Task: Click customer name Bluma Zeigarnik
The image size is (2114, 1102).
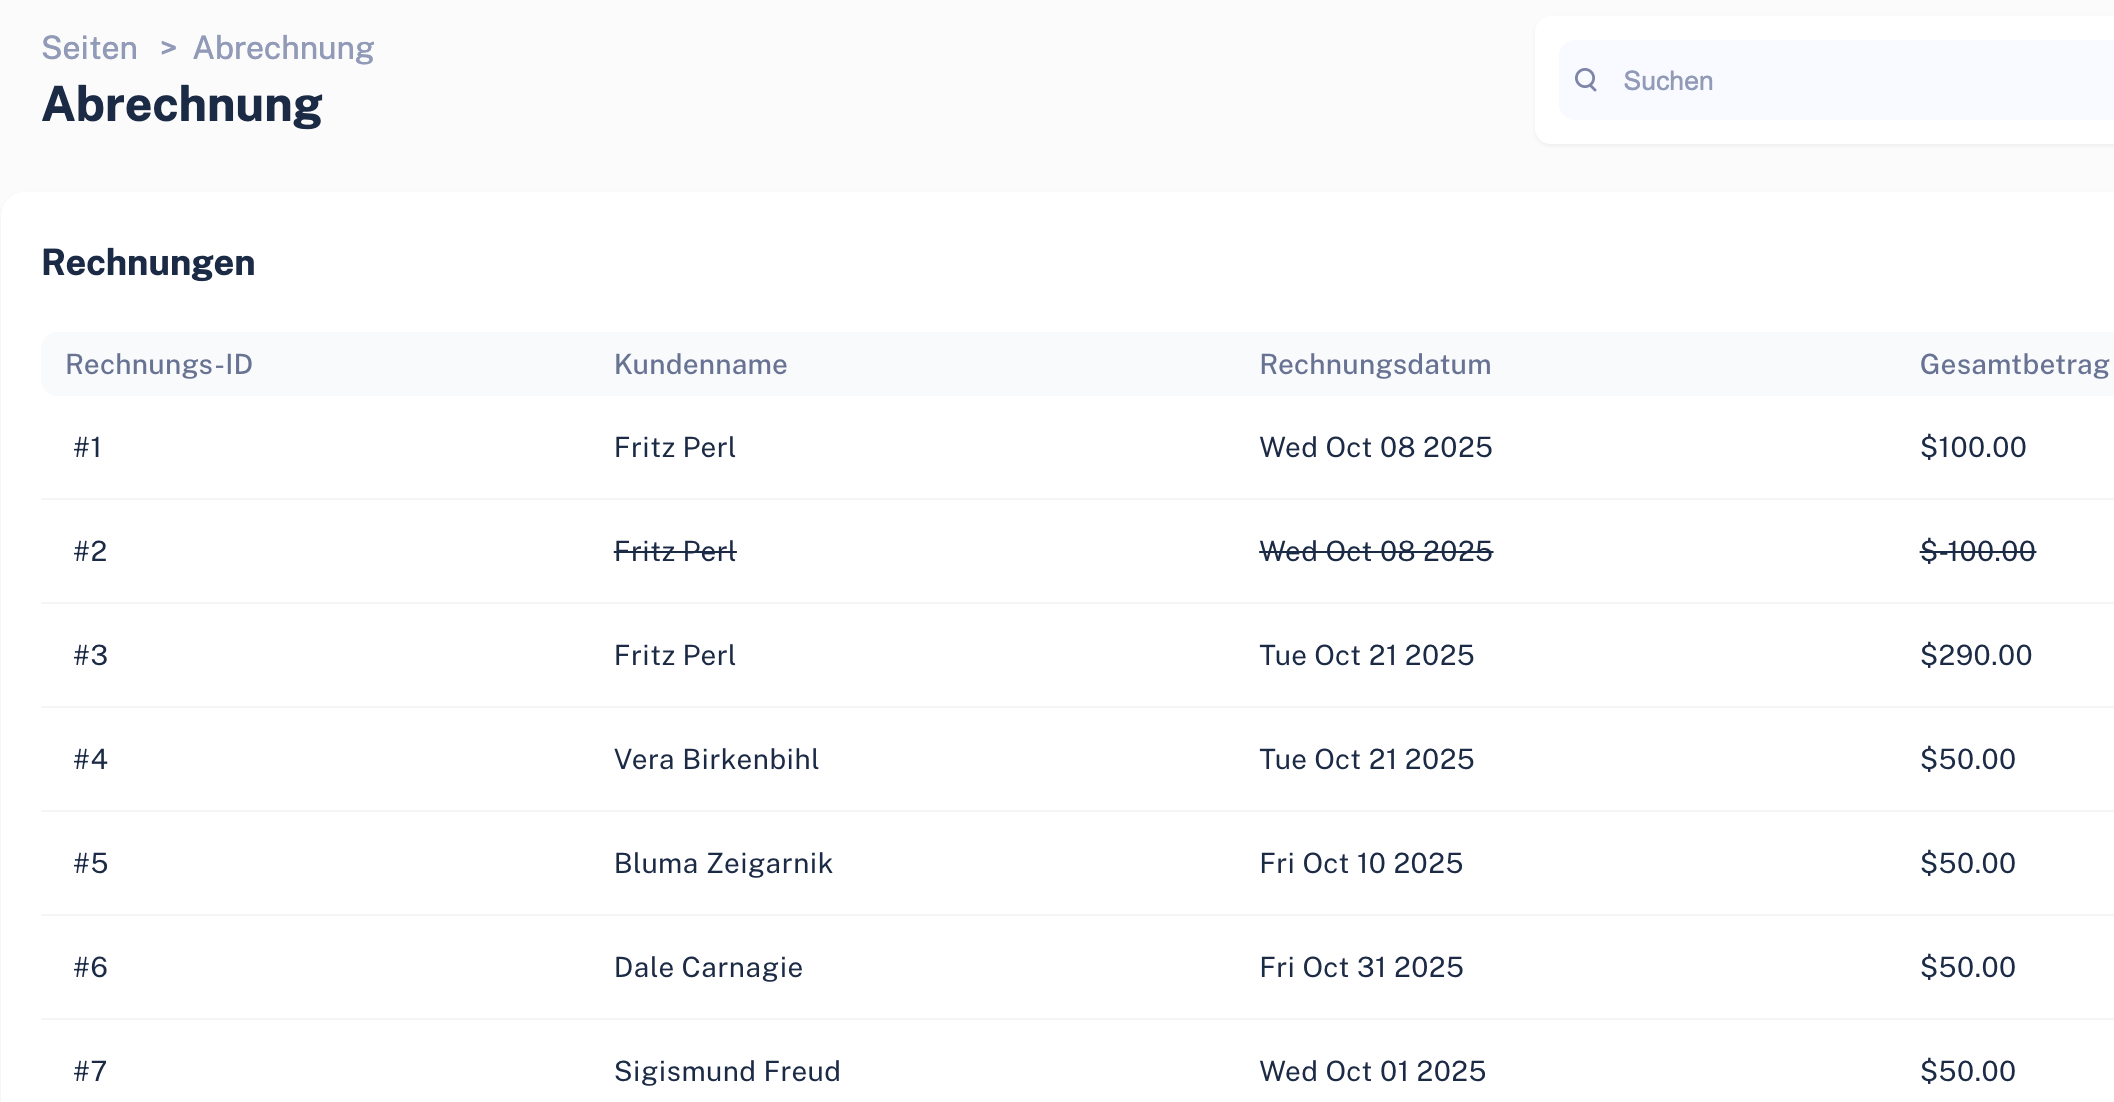Action: point(723,863)
